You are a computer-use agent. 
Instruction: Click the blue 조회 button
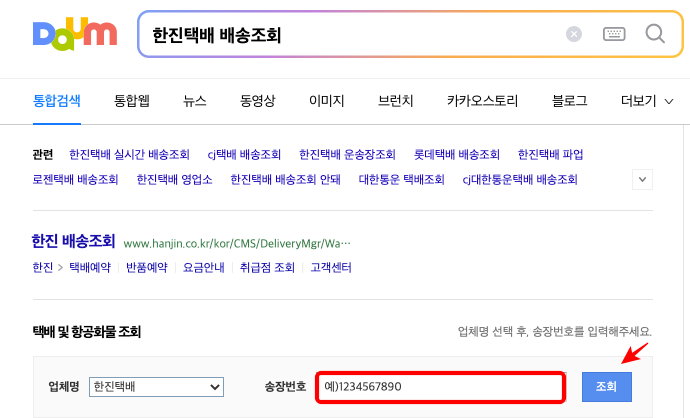point(606,387)
